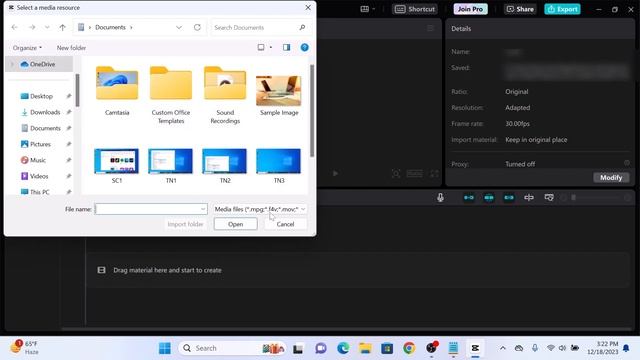Open Music quick access location
The height and width of the screenshot is (360, 640).
[38, 160]
